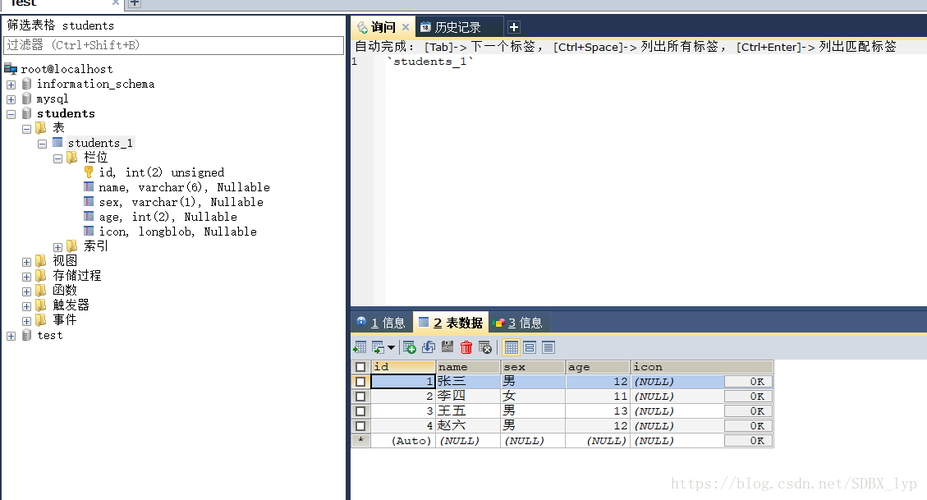Viewport: 927px width, 500px height.
Task: Click the 触发器 folder icon
Action: click(x=41, y=304)
